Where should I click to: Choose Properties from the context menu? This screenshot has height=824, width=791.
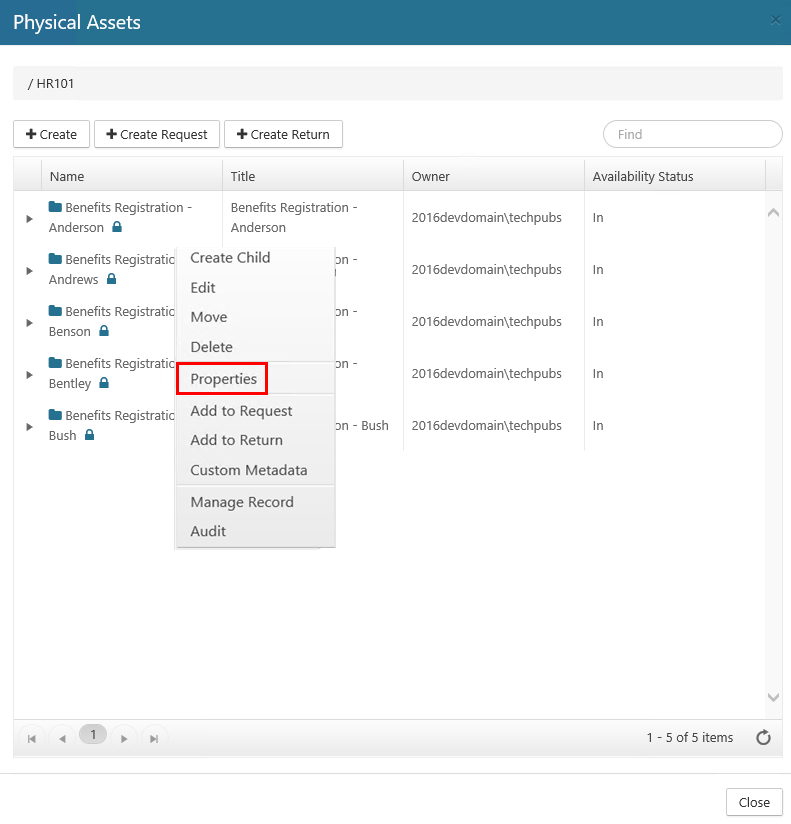point(223,379)
